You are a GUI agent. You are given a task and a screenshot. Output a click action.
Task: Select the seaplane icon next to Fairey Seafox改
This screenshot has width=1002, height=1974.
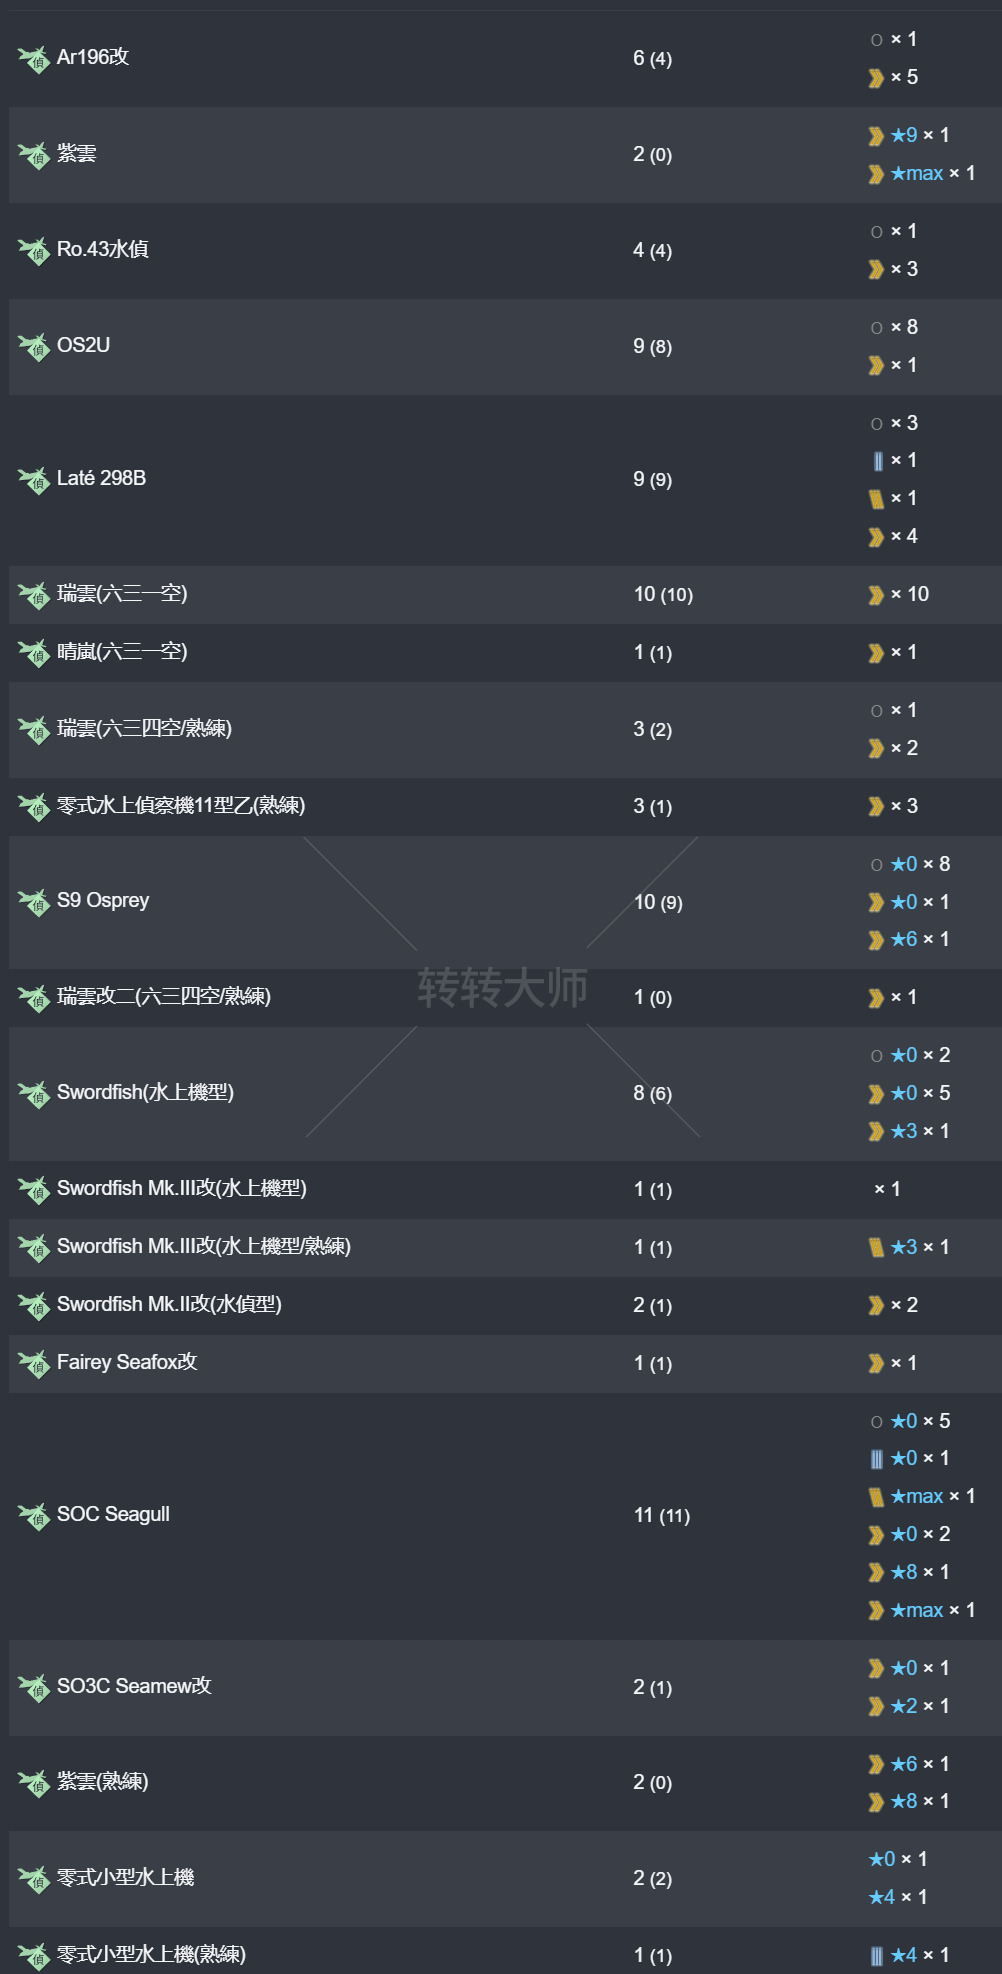[x=34, y=1364]
